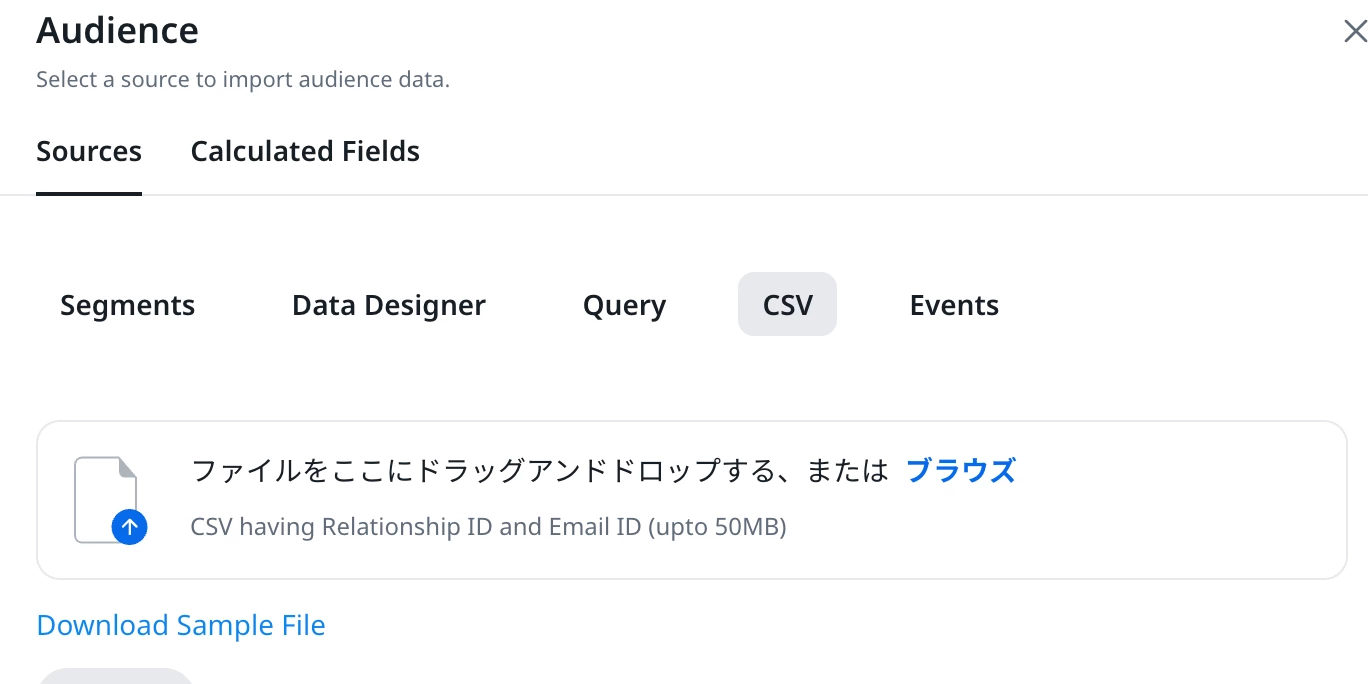Click the ドラッグアンドドロップ instruction text
Viewport: 1368px width, 684px height.
540,470
